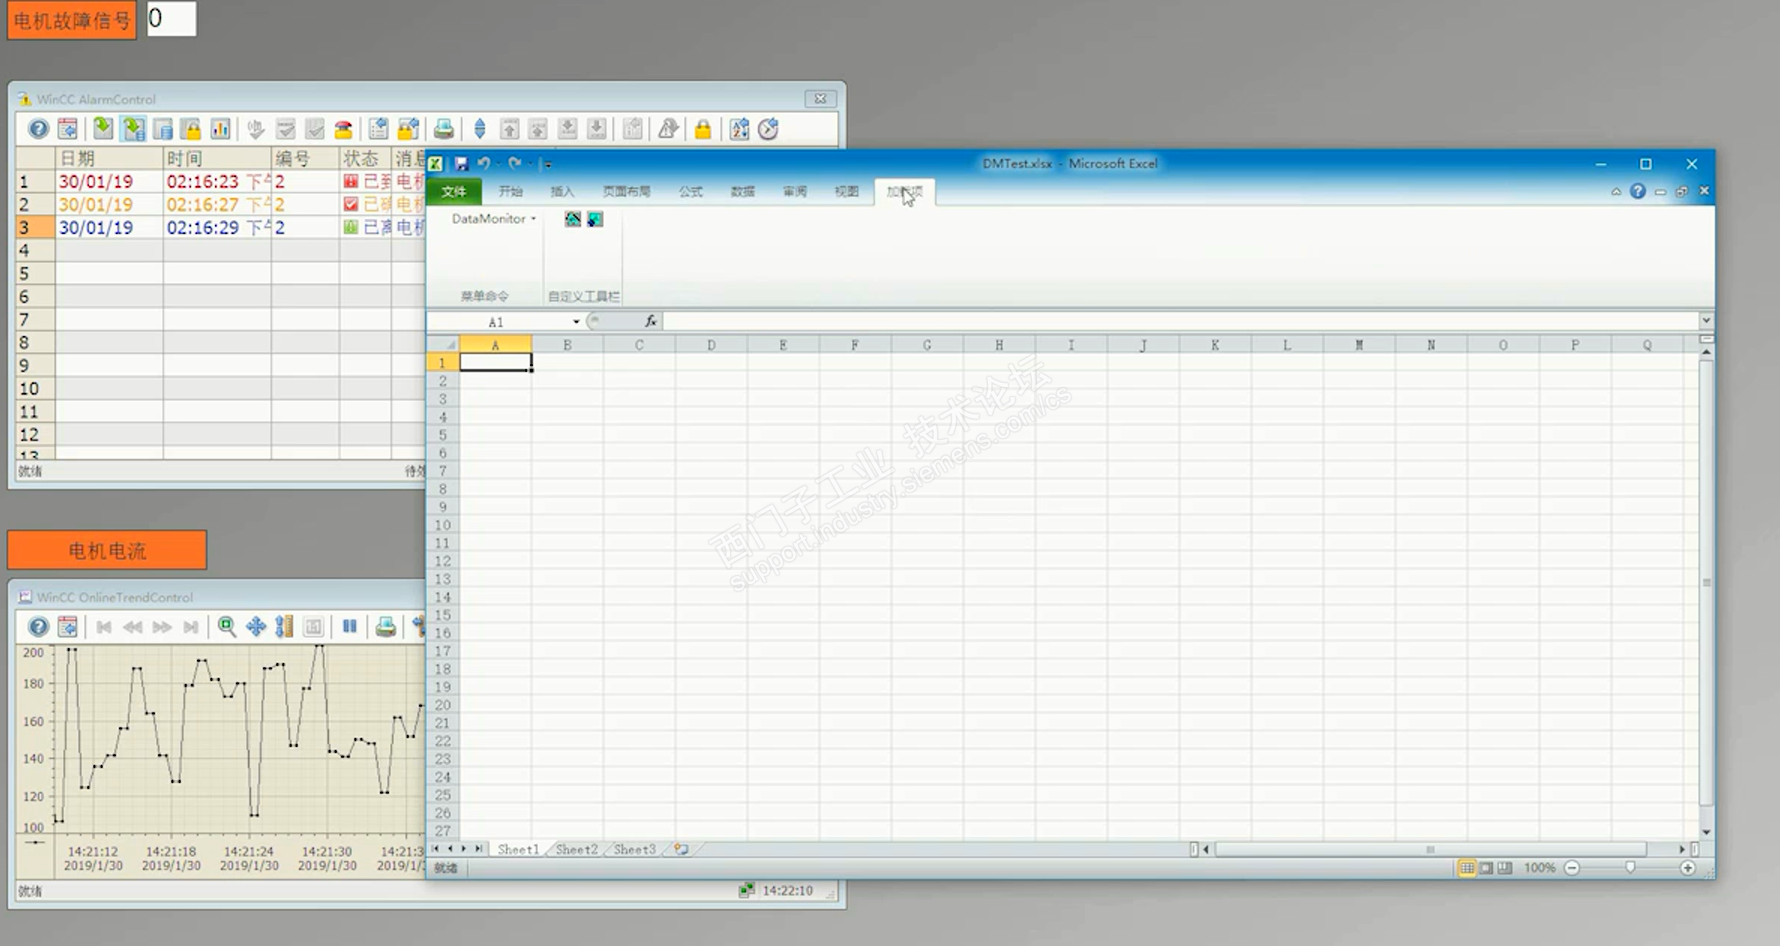Image resolution: width=1780 pixels, height=946 pixels.
Task: Switch to the 视图 ribbon tab
Action: click(846, 191)
